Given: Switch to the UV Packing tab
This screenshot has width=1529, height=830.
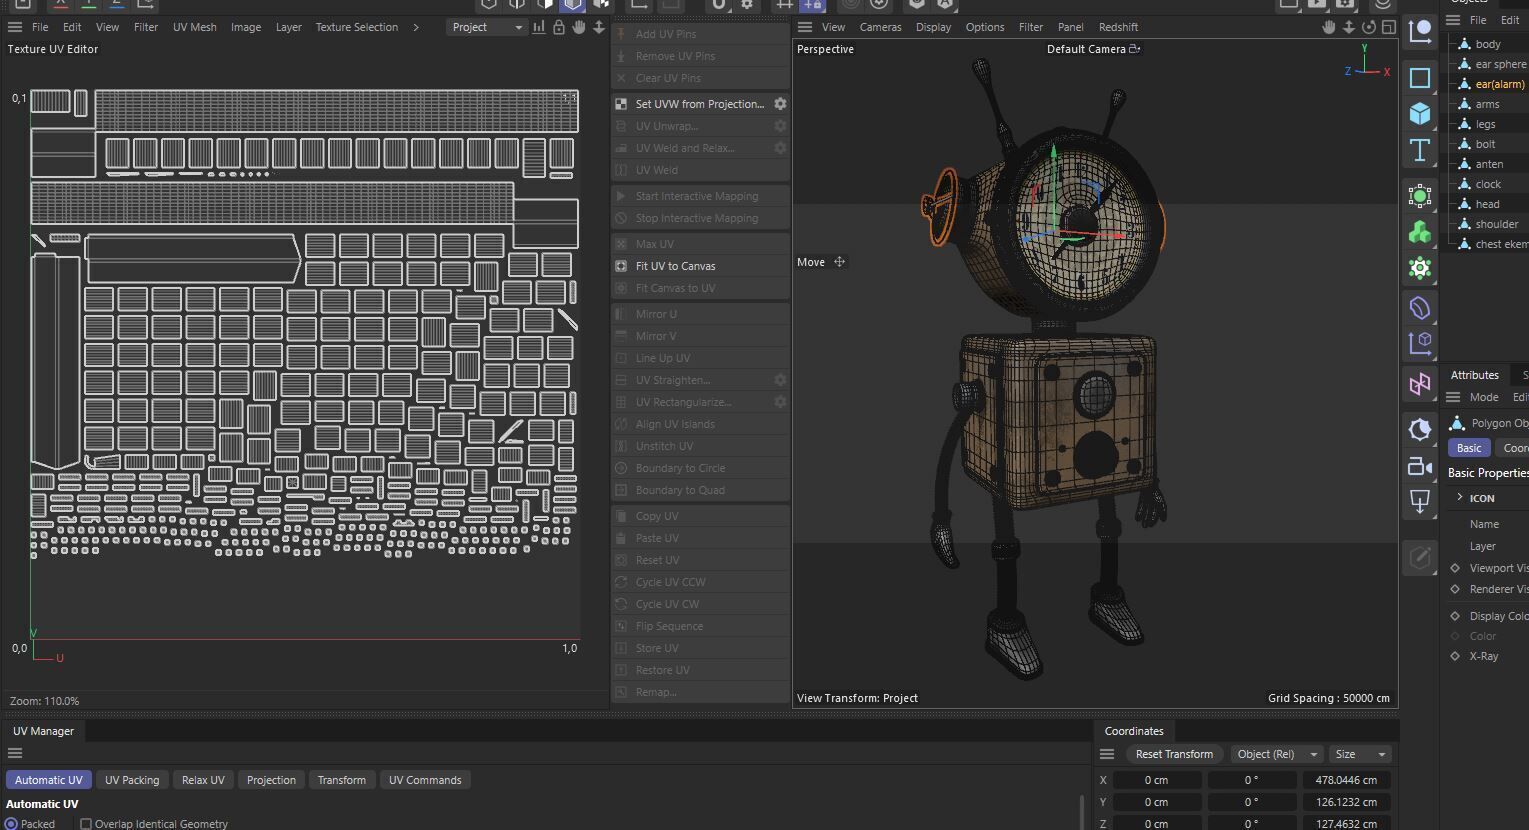Looking at the screenshot, I should click(x=132, y=780).
